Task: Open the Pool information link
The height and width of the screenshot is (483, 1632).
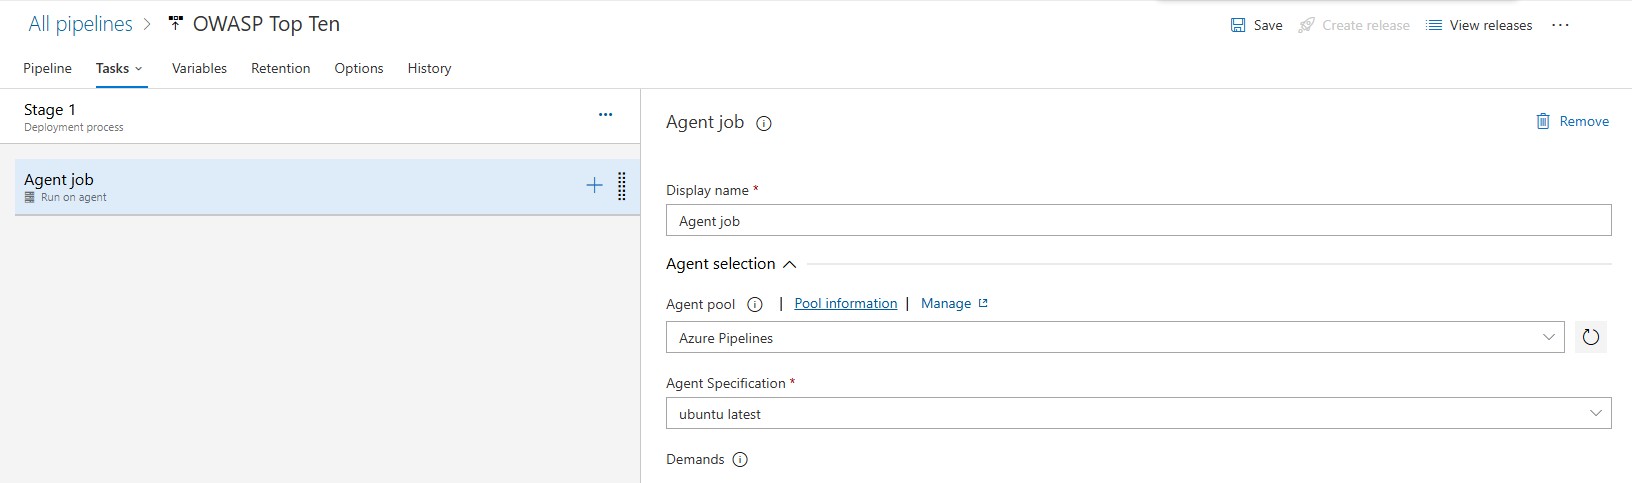Action: (845, 303)
